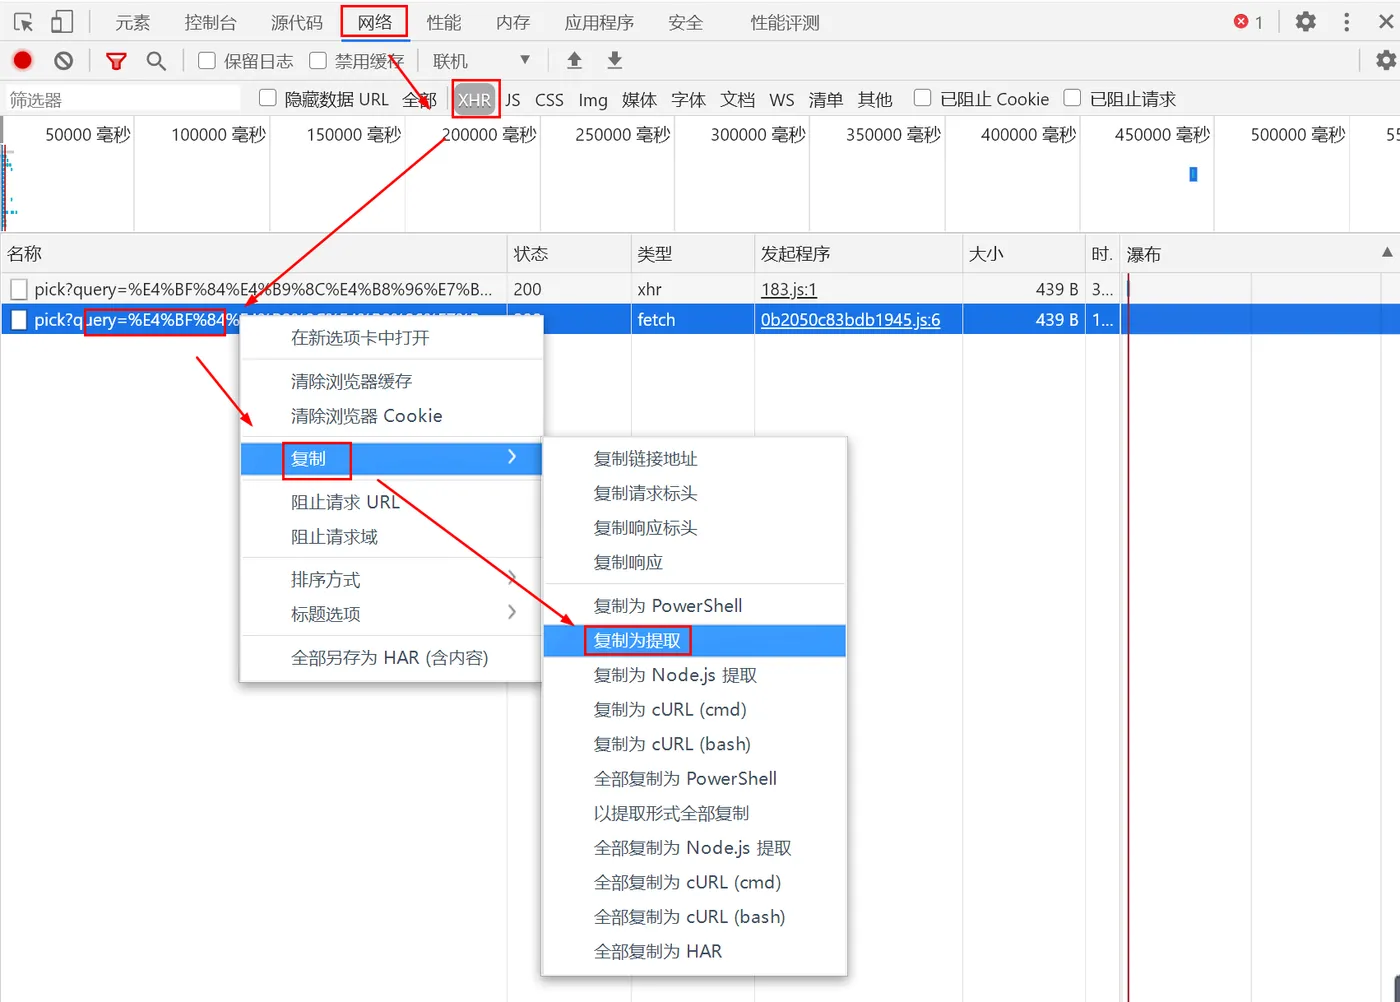Viewport: 1400px width, 1002px height.
Task: Choose 清除浏览器缓存 menu item
Action: [392, 381]
